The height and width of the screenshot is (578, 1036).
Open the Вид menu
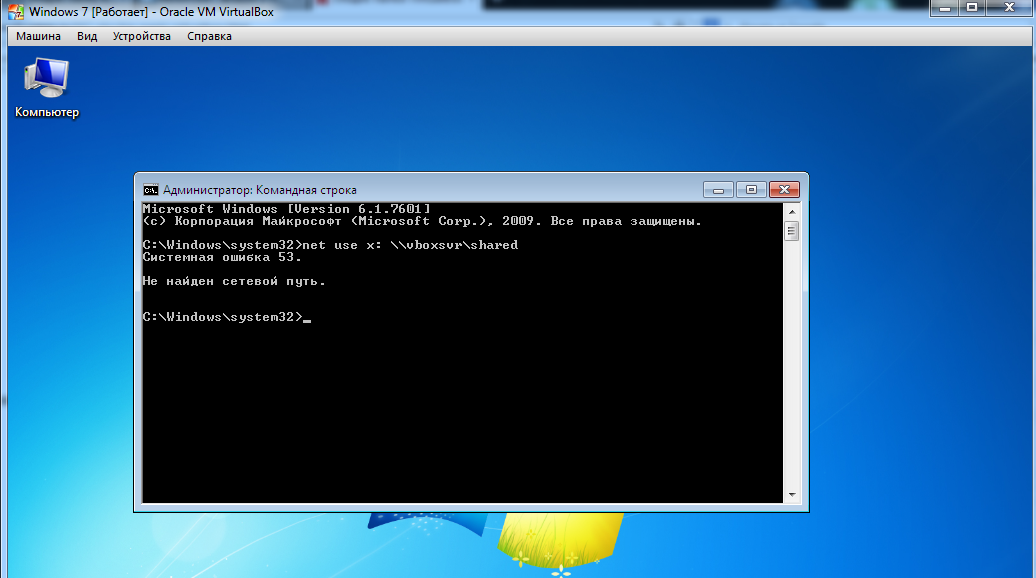[87, 36]
